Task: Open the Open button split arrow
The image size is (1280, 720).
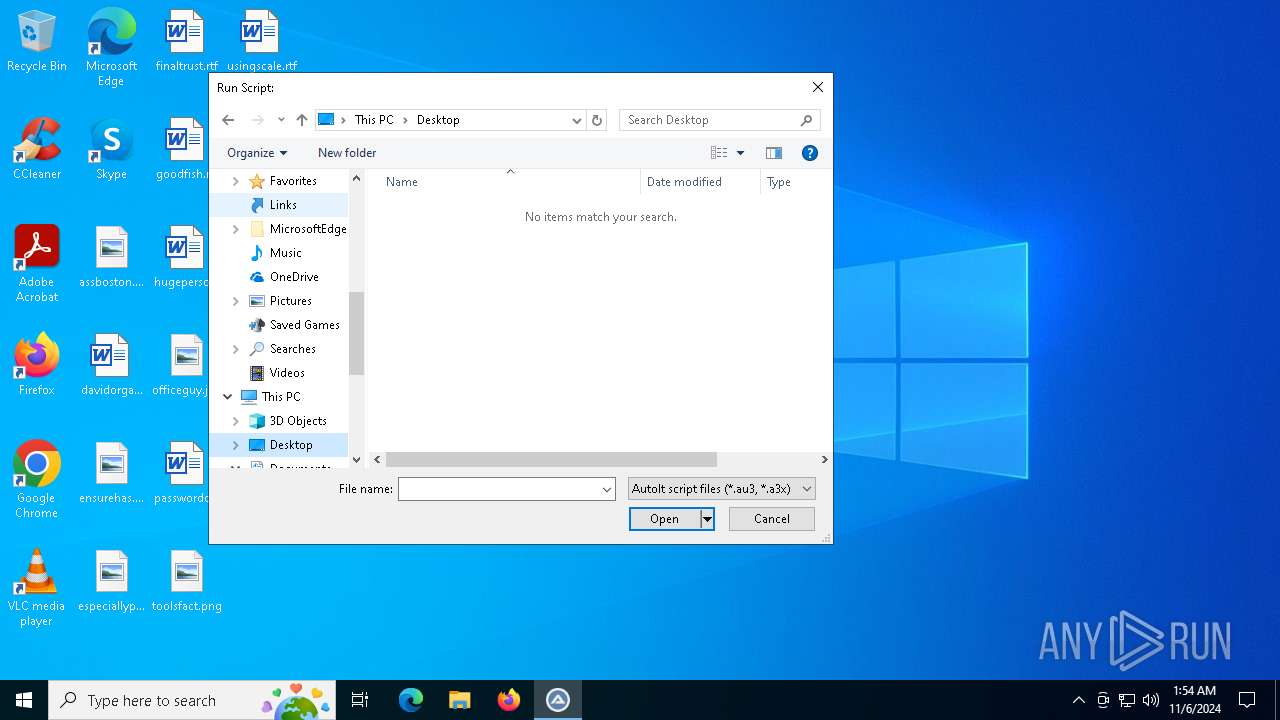Action: click(707, 519)
